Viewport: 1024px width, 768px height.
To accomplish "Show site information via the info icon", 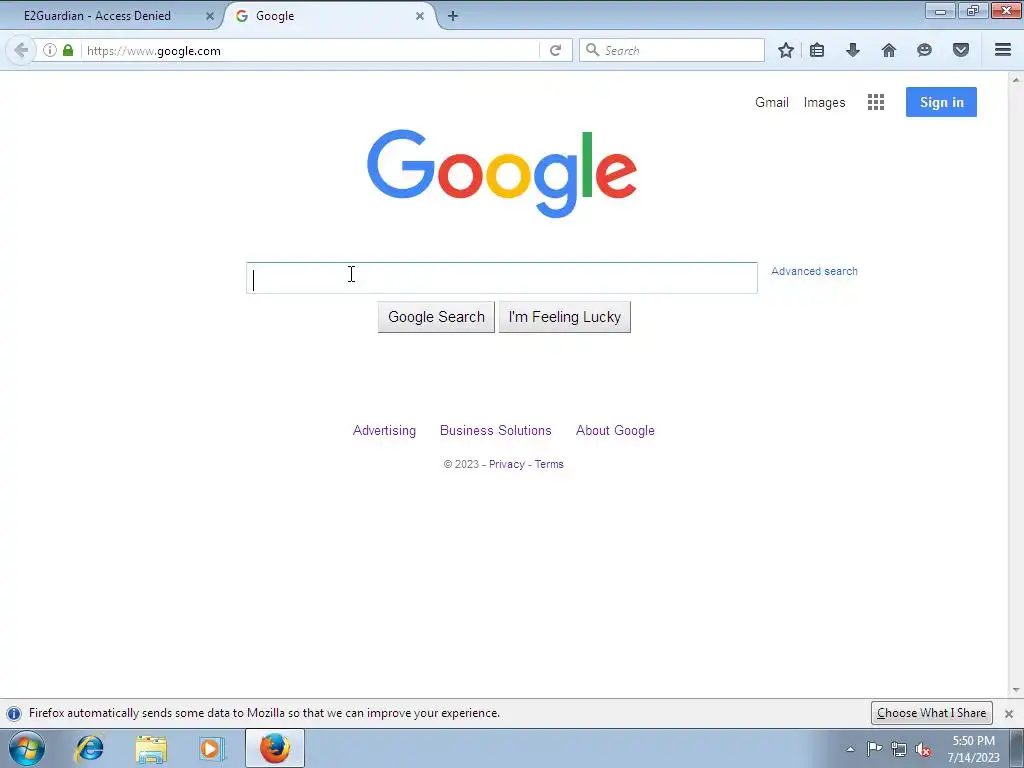I will pyautogui.click(x=50, y=50).
